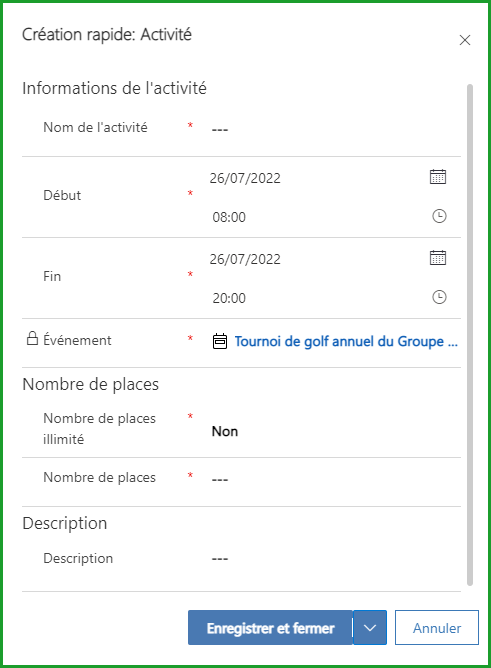Open the calendar picker for Début date
This screenshot has width=491, height=668.
click(438, 177)
